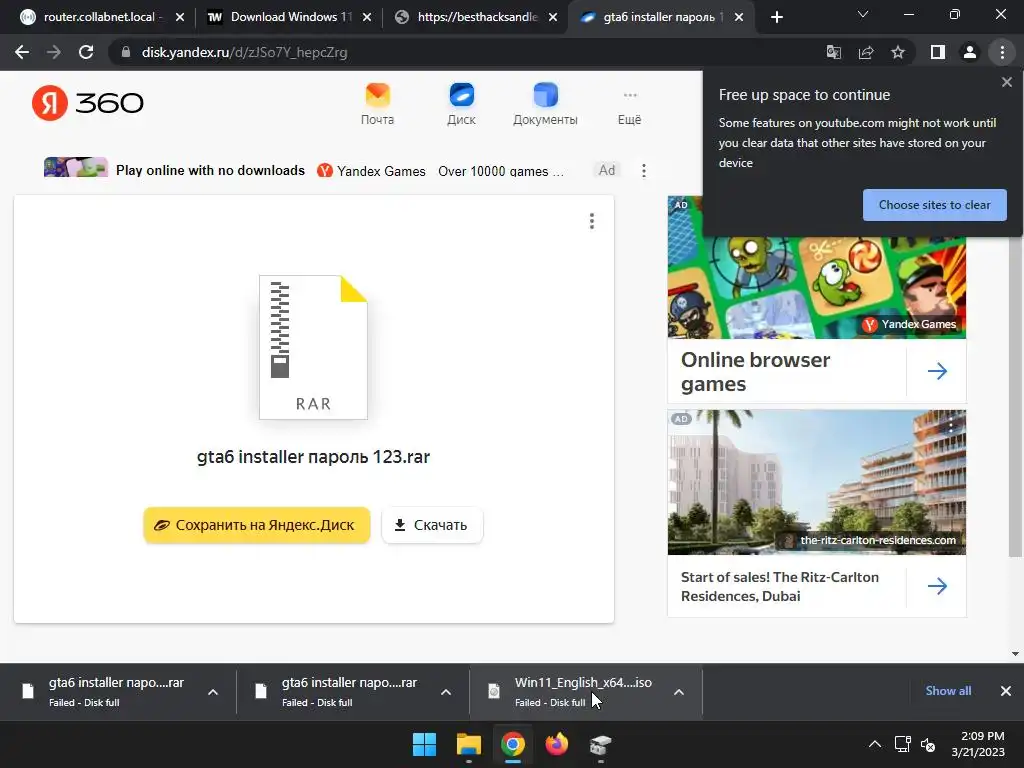Show hidden system tray icons

click(875, 744)
